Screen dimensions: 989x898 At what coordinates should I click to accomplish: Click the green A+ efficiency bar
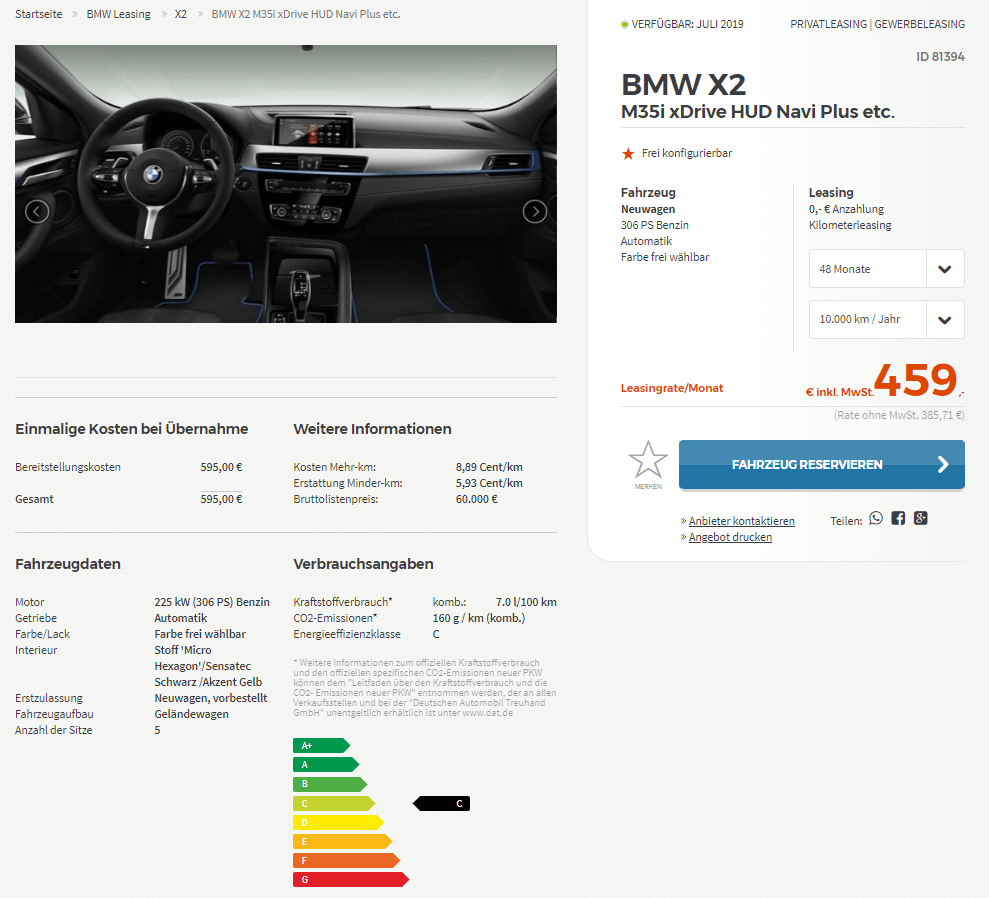(321, 745)
